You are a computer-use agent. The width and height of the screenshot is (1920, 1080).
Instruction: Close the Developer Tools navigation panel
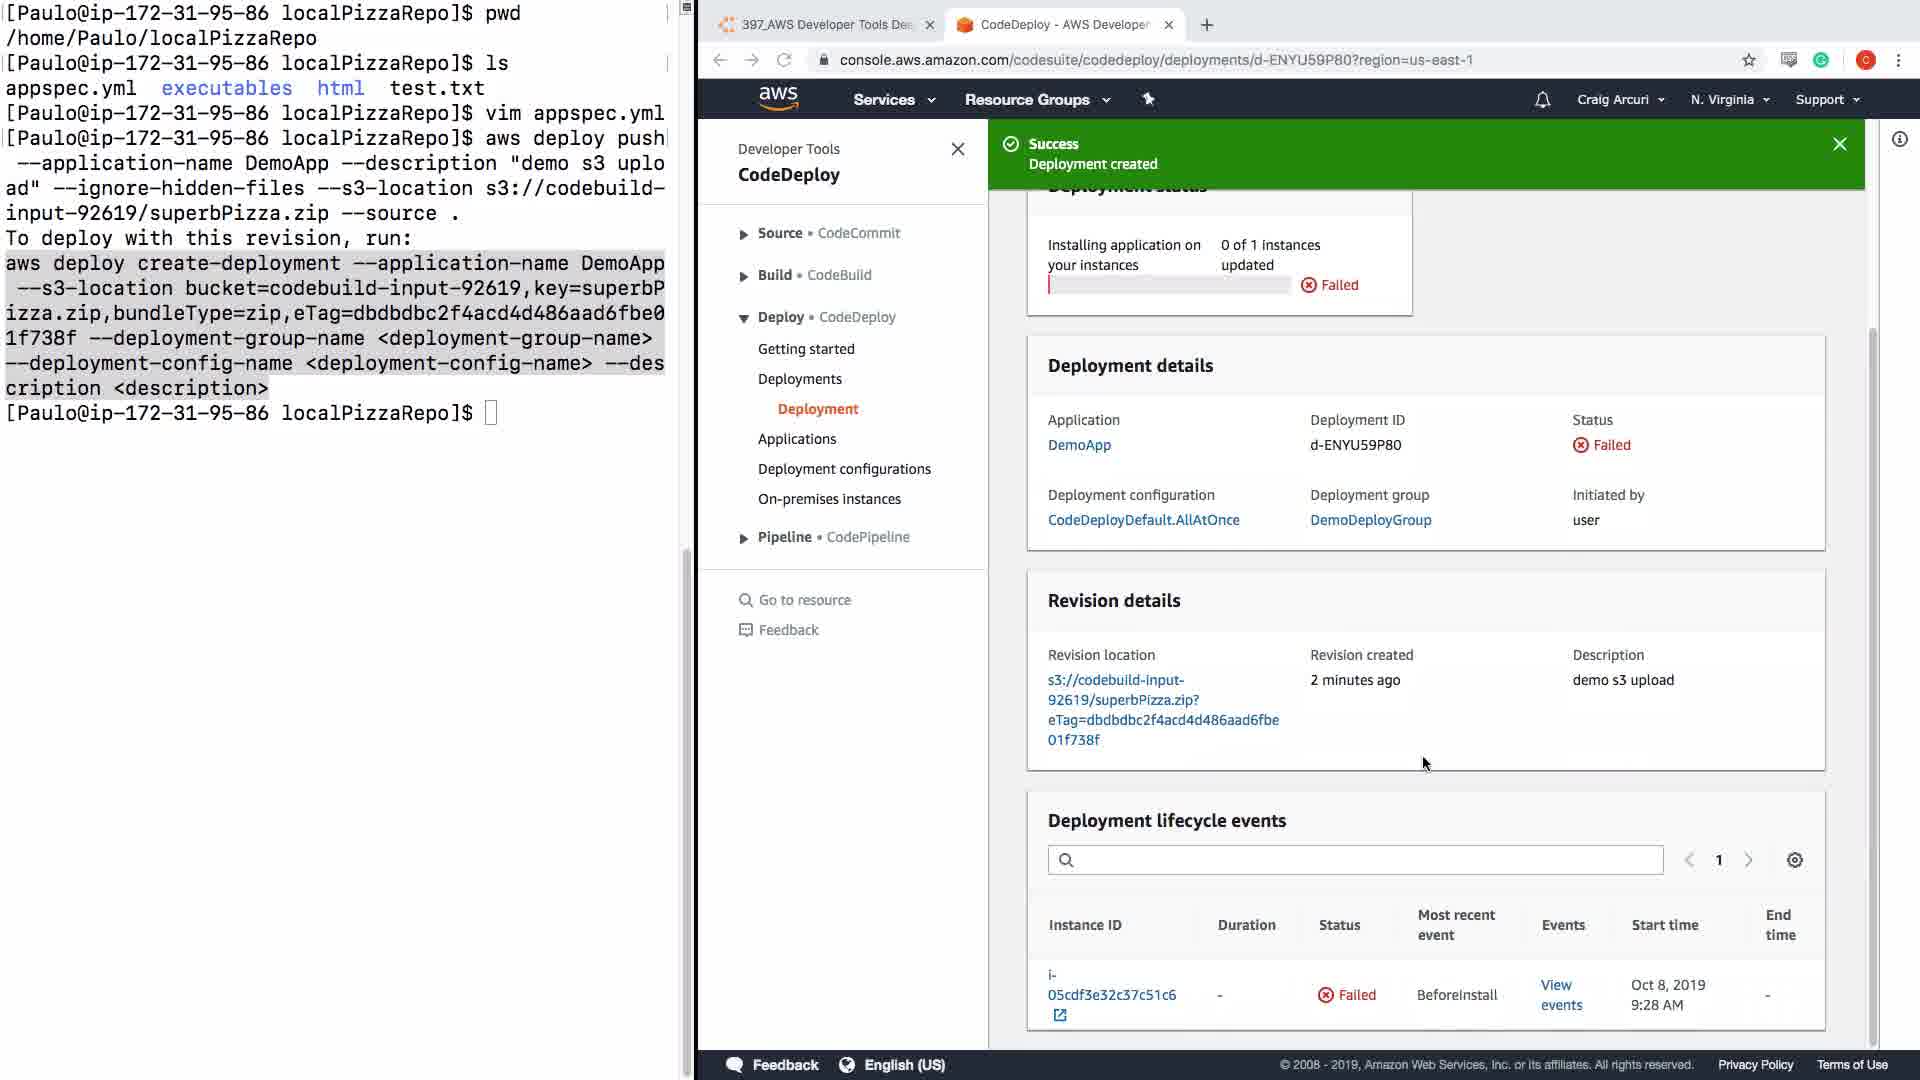957,149
